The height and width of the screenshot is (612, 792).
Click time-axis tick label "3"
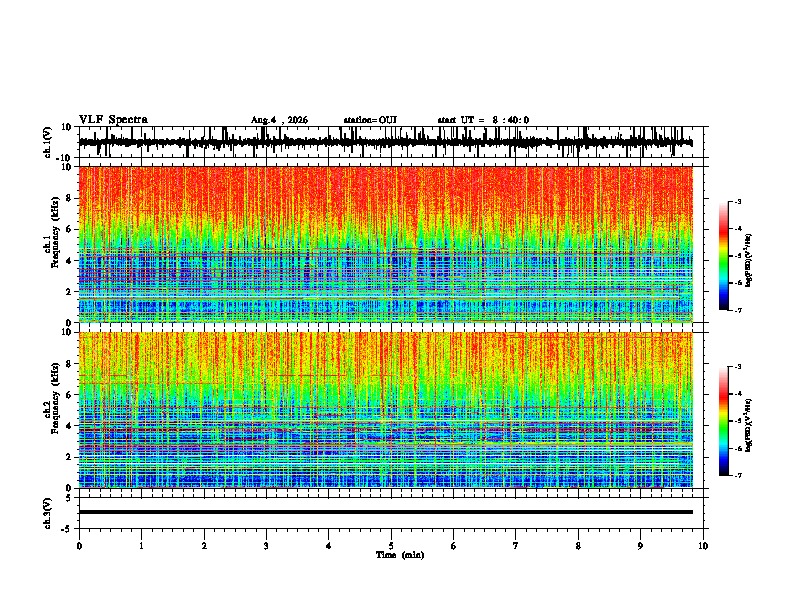[266, 545]
